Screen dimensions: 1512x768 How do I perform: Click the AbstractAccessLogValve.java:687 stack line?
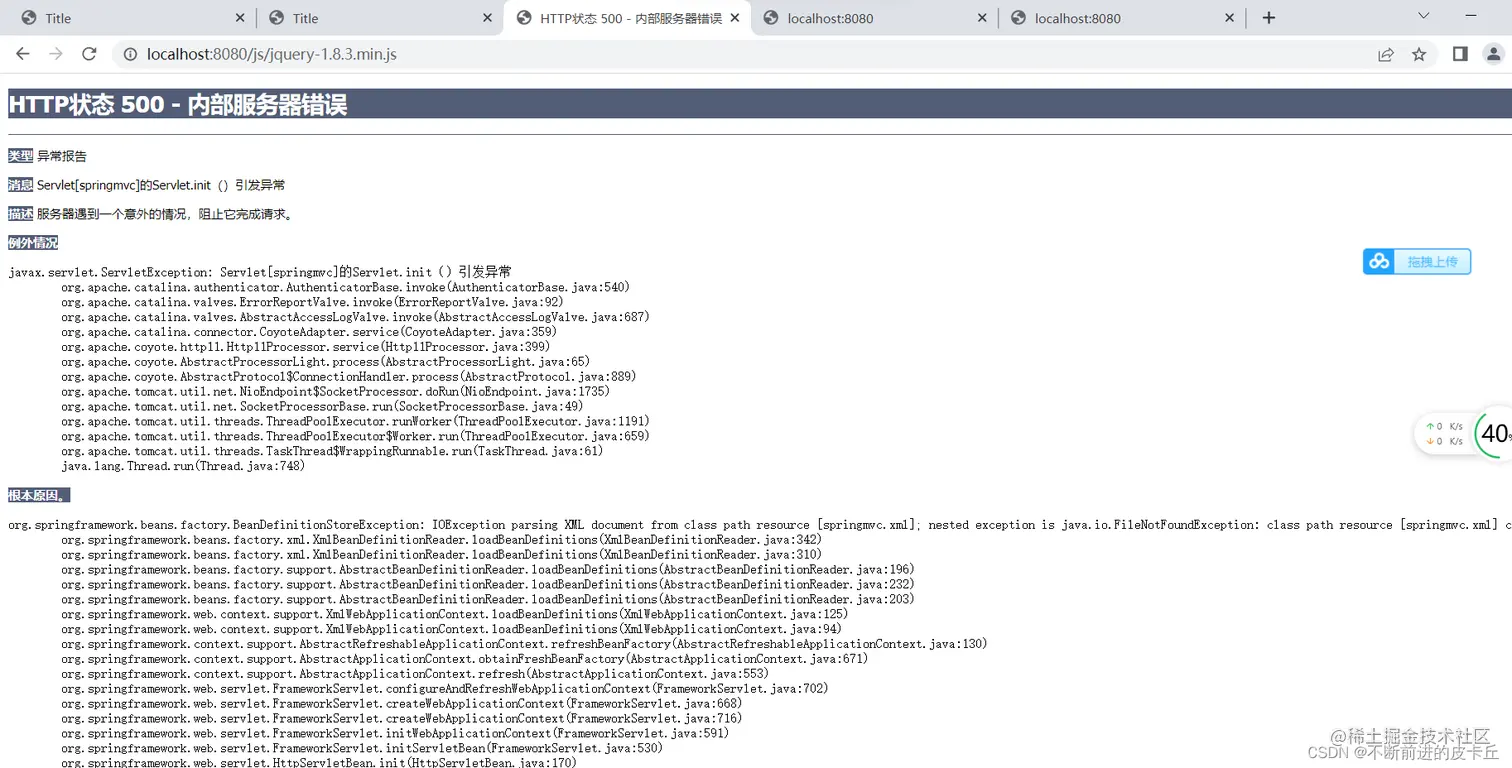click(x=355, y=317)
